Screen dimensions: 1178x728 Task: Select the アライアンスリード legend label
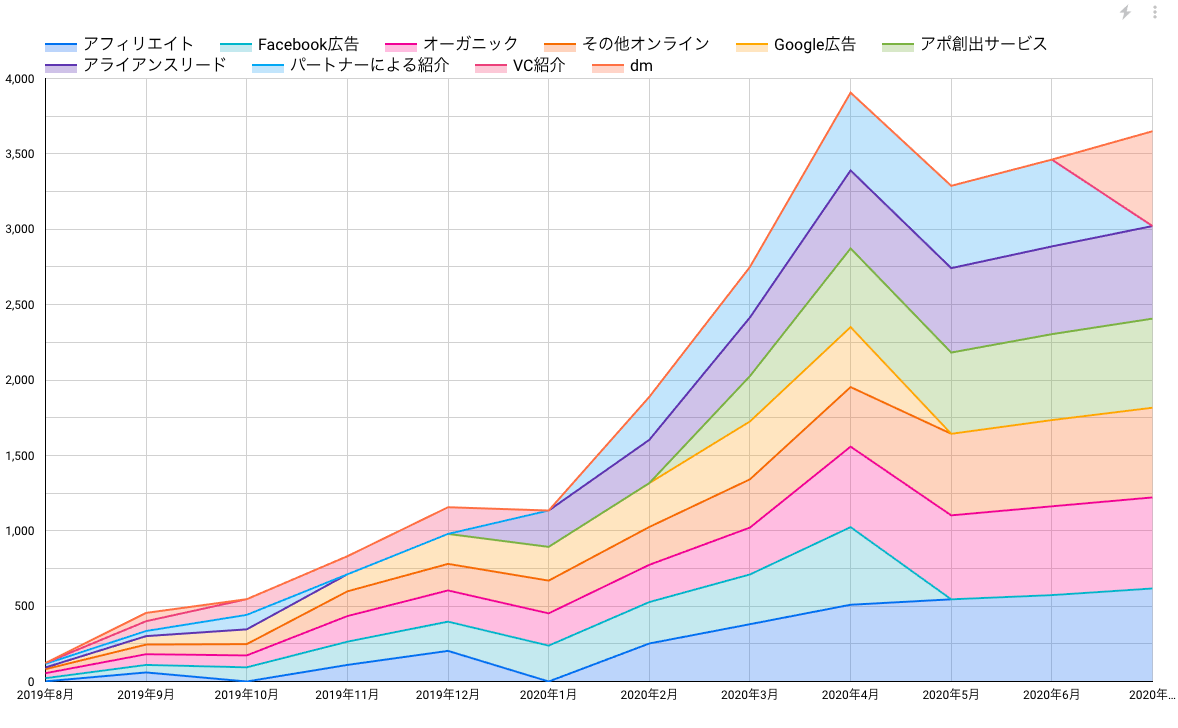click(x=155, y=65)
